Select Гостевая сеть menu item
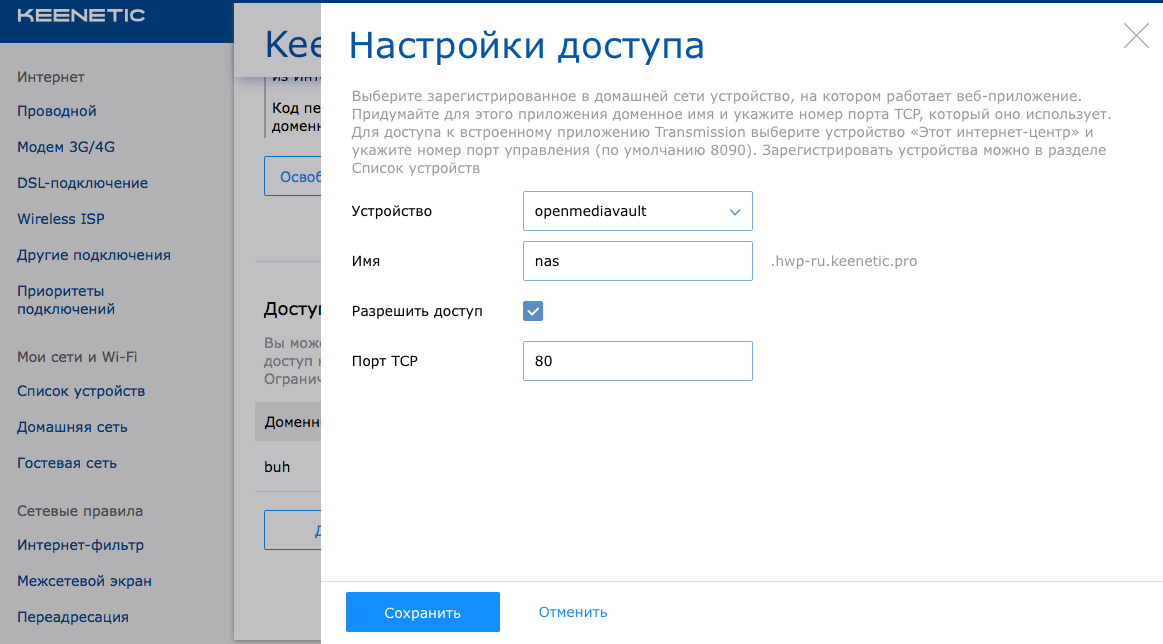The width and height of the screenshot is (1163, 644). (67, 463)
